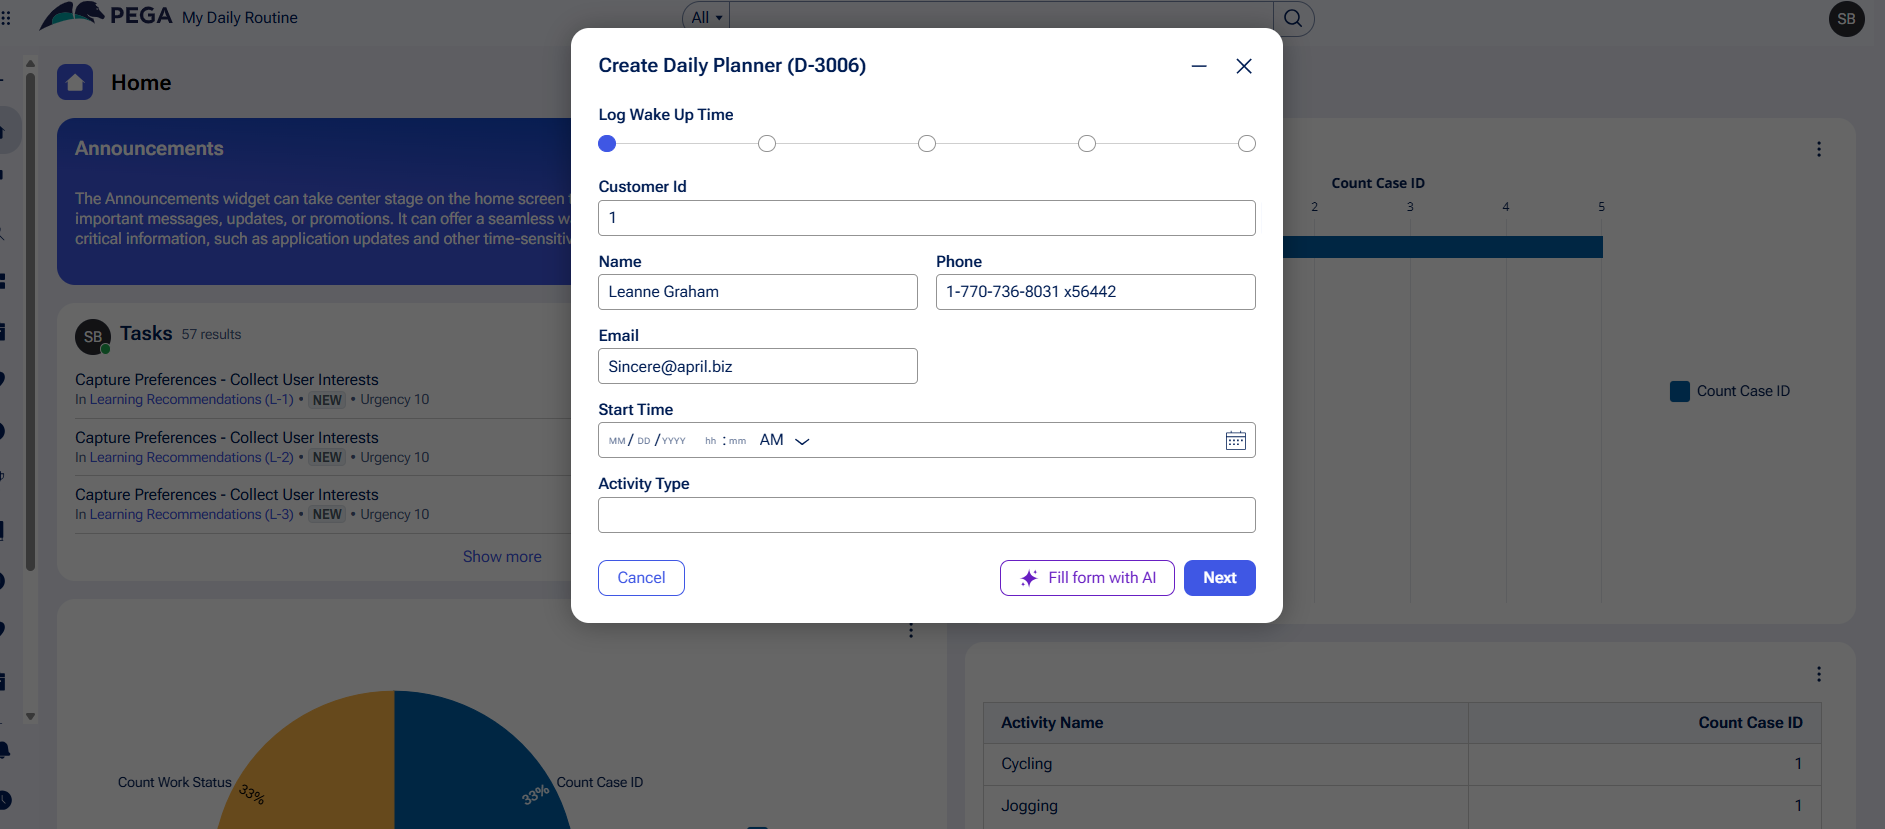Minimize the Create Daily Planner dialog
The height and width of the screenshot is (829, 1885).
tap(1199, 66)
